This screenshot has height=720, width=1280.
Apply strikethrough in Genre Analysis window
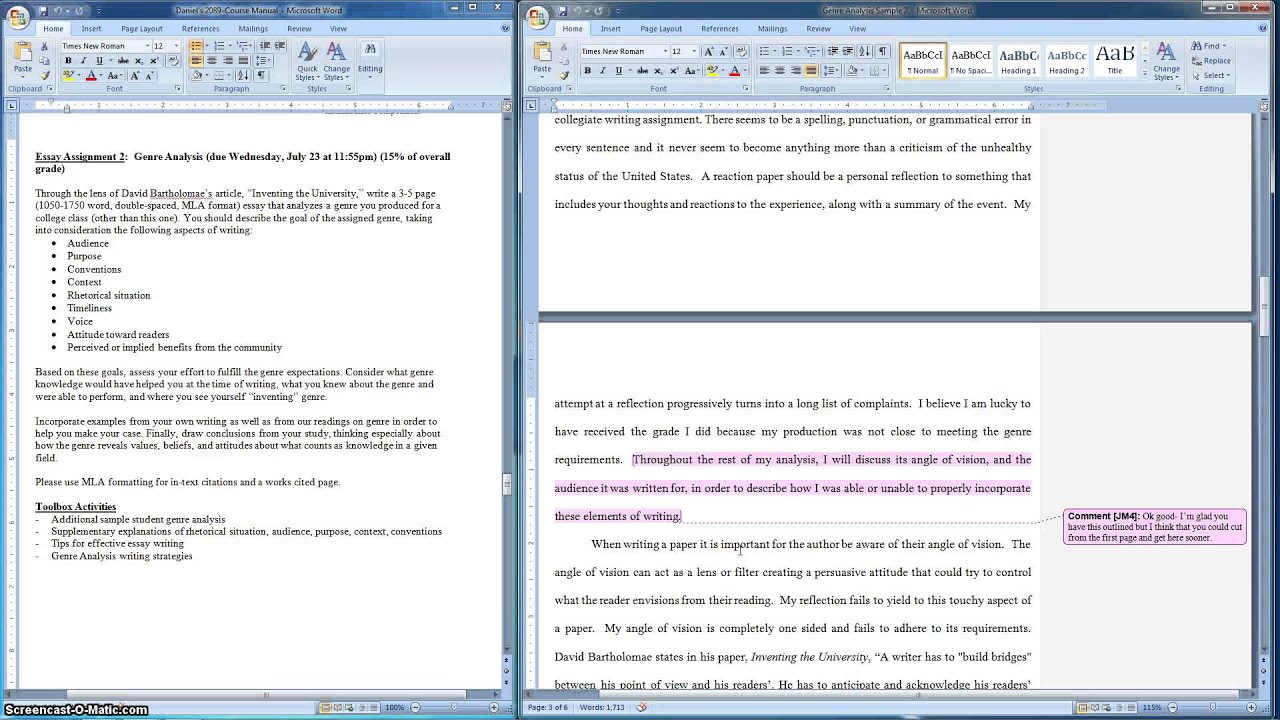(x=642, y=71)
